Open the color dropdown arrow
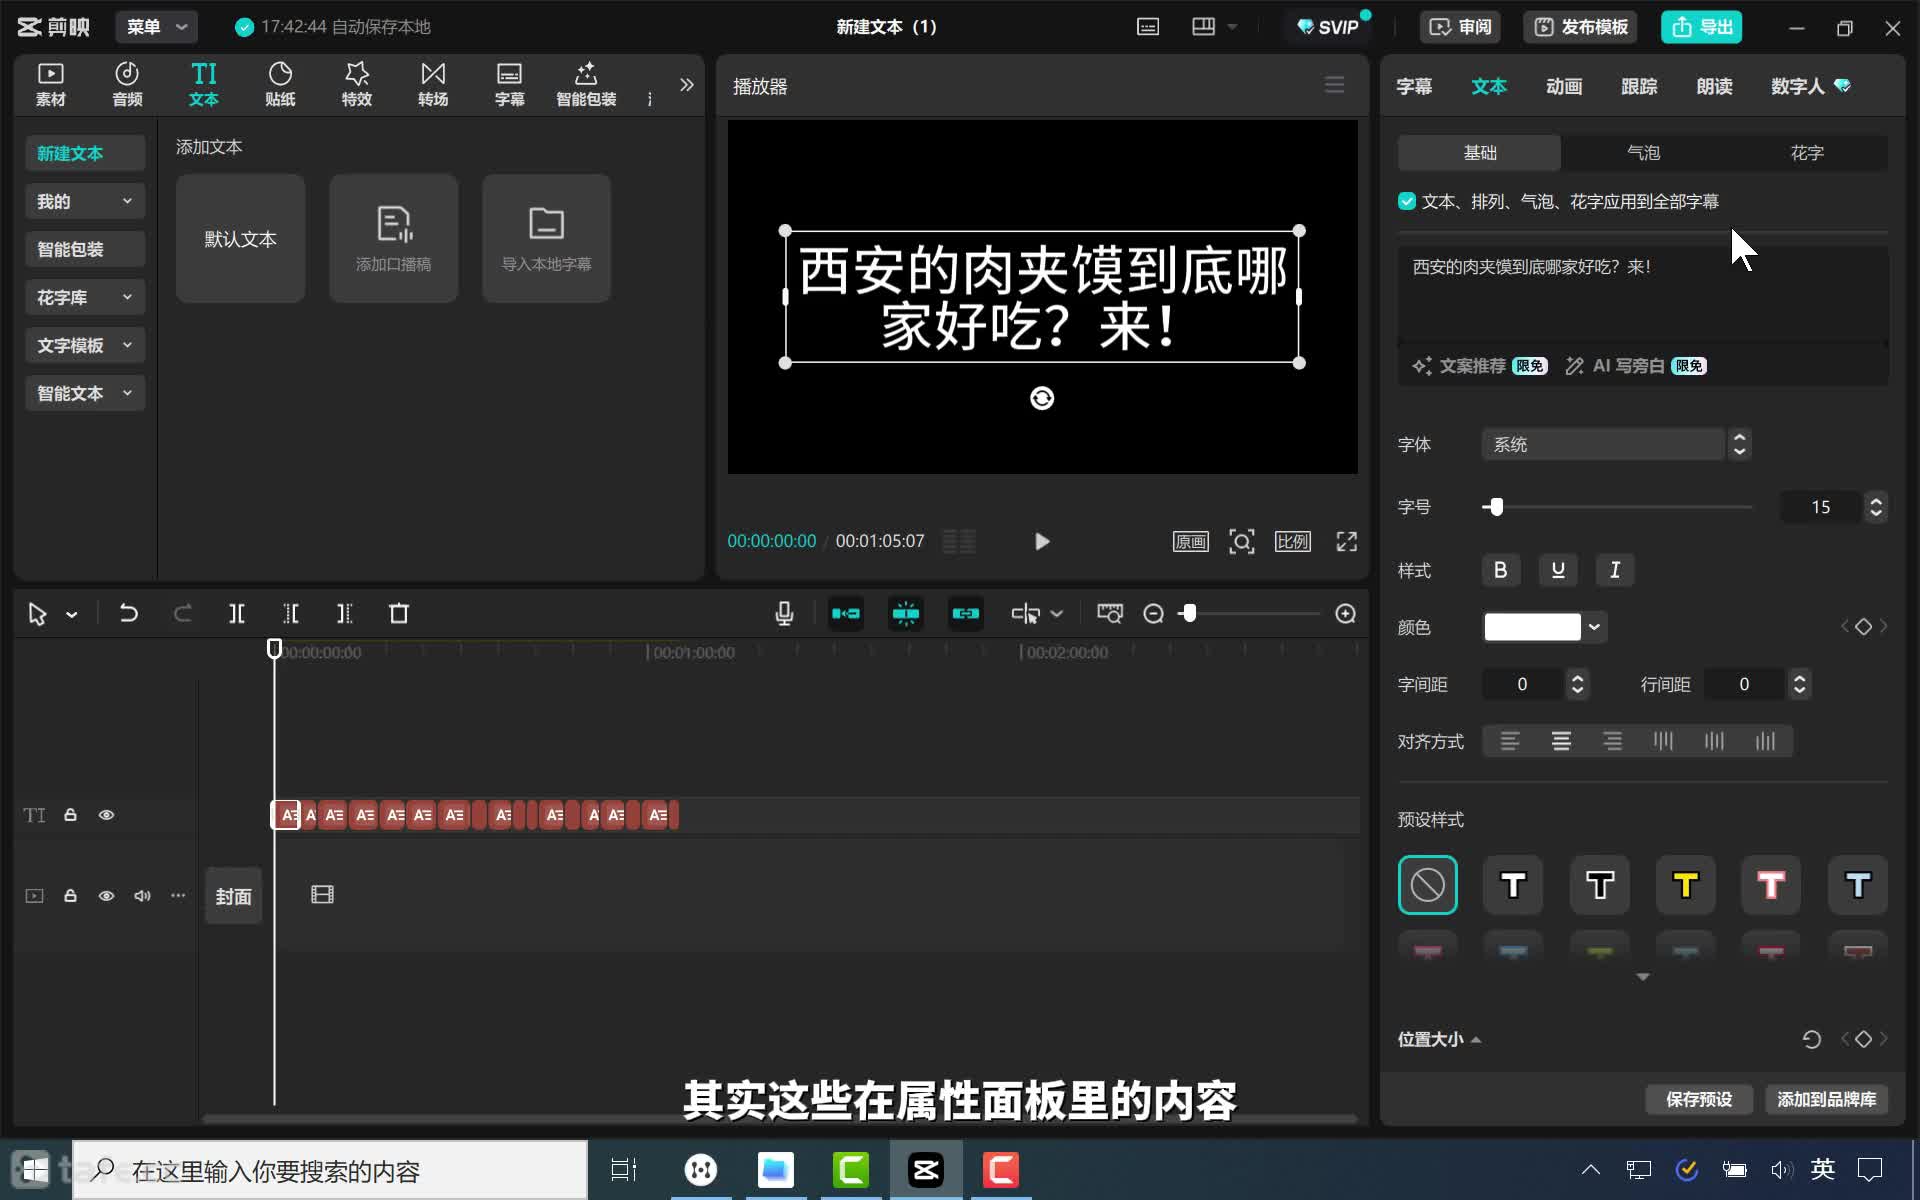This screenshot has width=1920, height=1200. point(1594,627)
